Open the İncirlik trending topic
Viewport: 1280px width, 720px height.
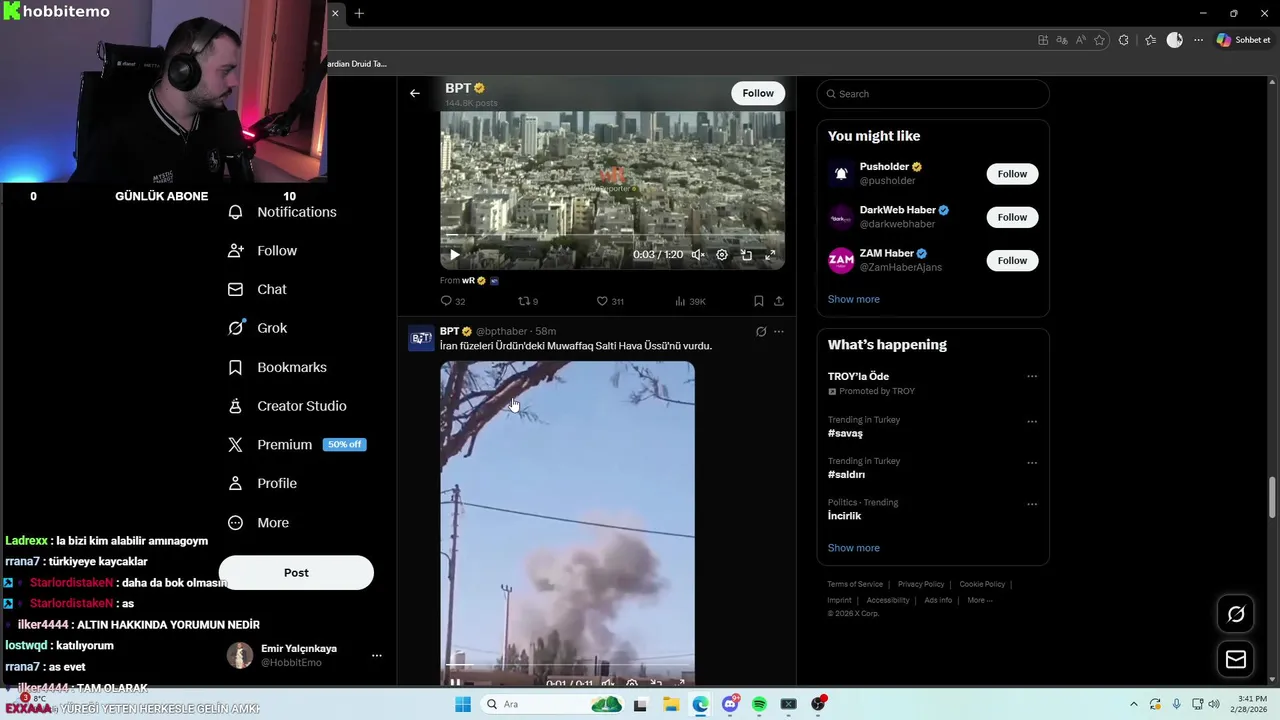(844, 516)
